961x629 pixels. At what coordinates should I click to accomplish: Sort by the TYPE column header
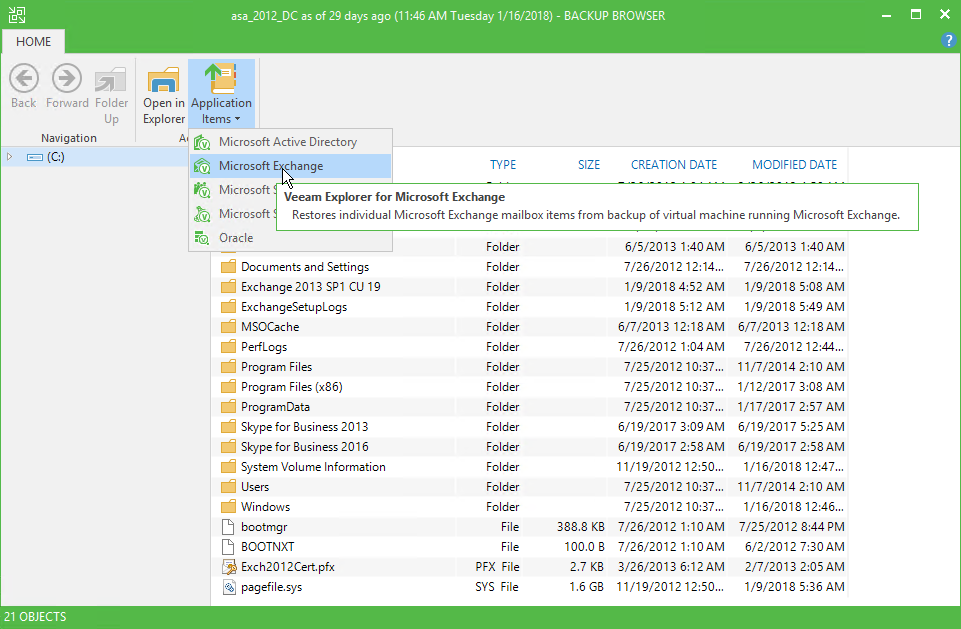(503, 164)
